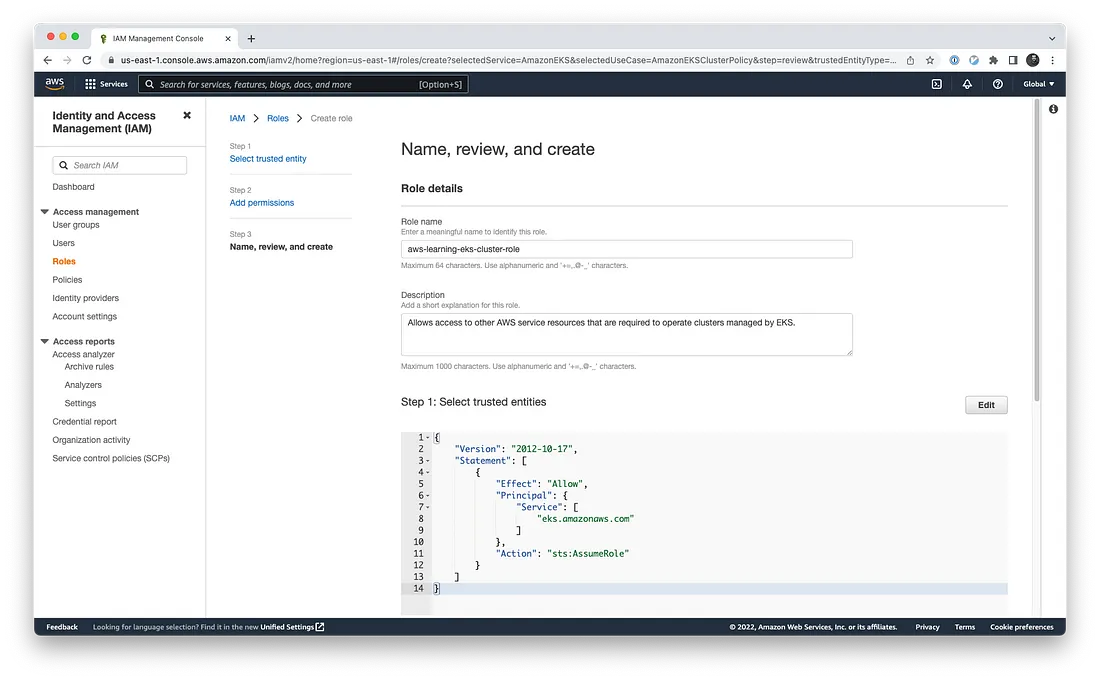Image resolution: width=1100 pixels, height=681 pixels.
Task: Open Organization activity in the sidebar
Action: (x=91, y=440)
